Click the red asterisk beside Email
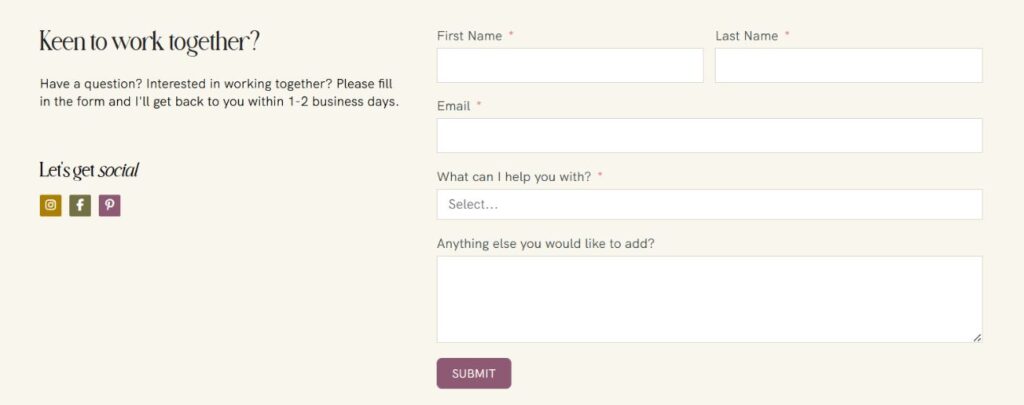 (x=479, y=105)
